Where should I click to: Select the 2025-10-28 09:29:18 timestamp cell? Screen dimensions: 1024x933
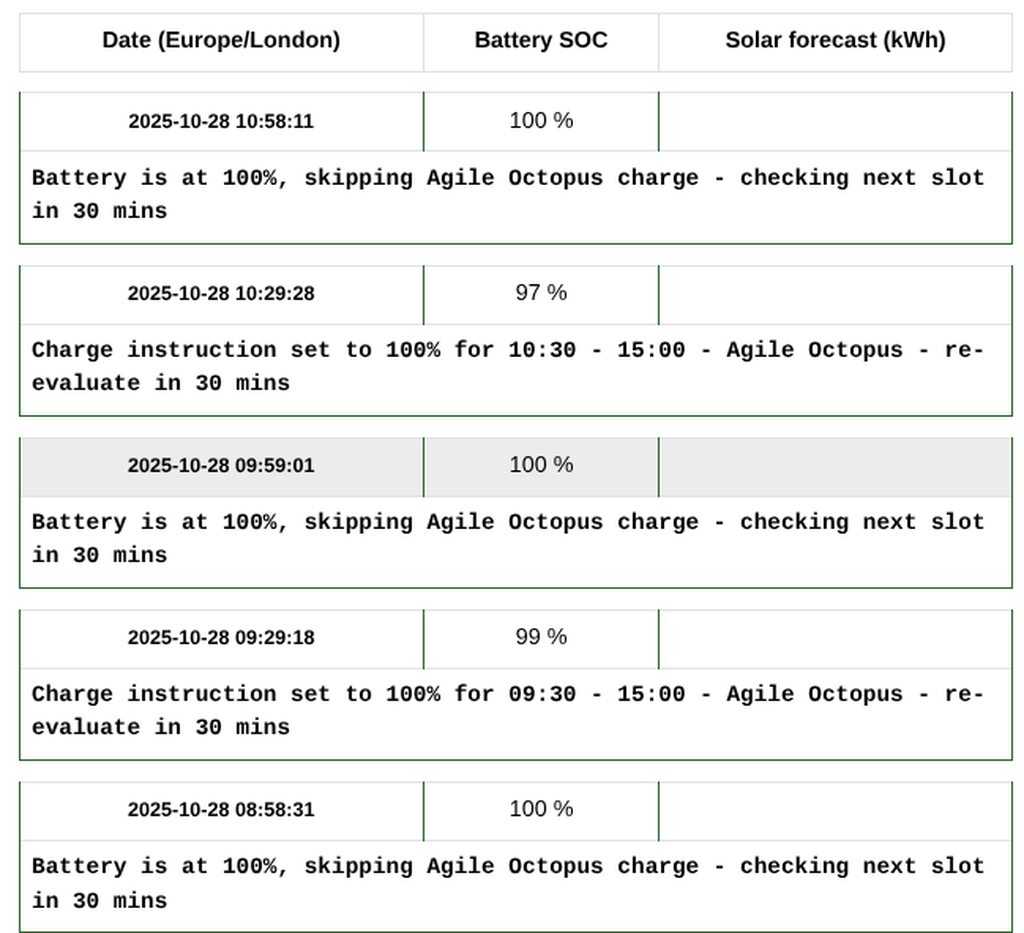tap(221, 638)
